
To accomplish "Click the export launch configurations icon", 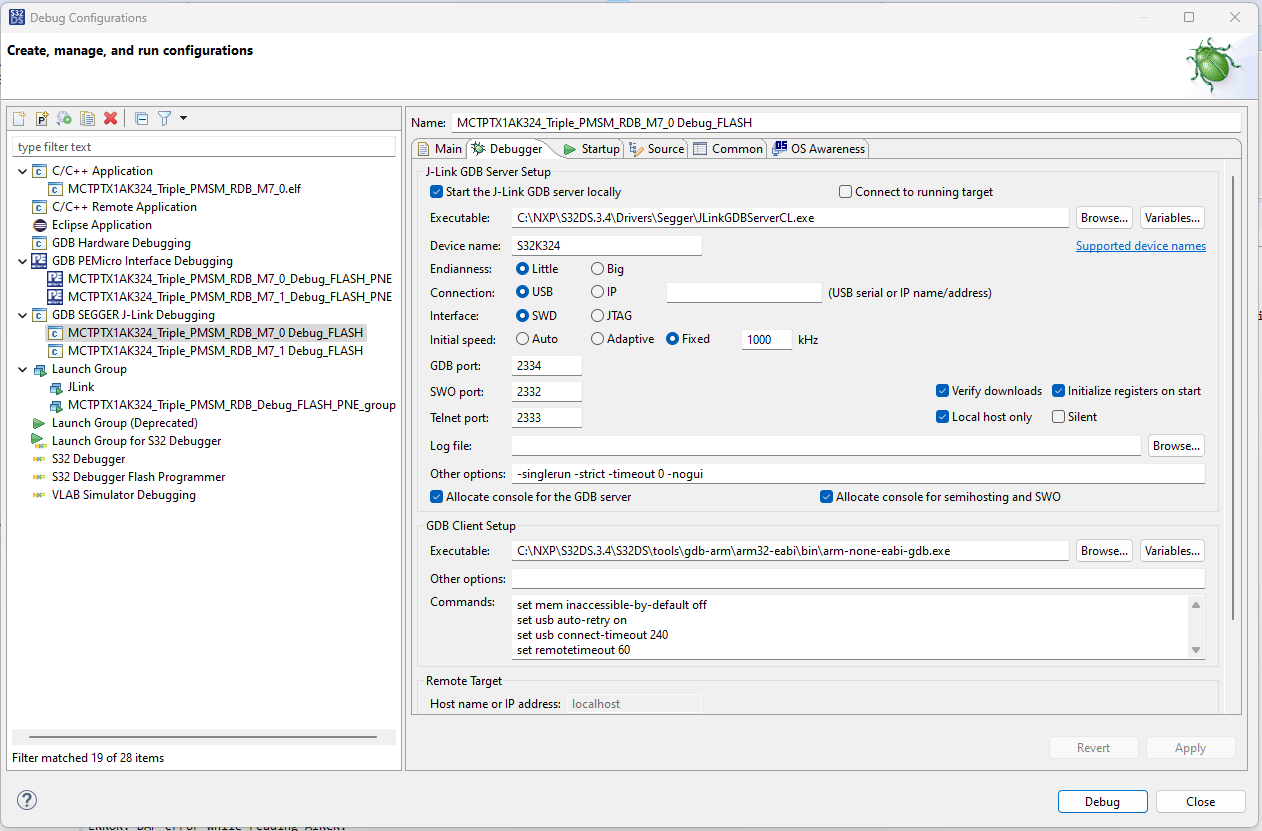I will pyautogui.click(x=63, y=118).
